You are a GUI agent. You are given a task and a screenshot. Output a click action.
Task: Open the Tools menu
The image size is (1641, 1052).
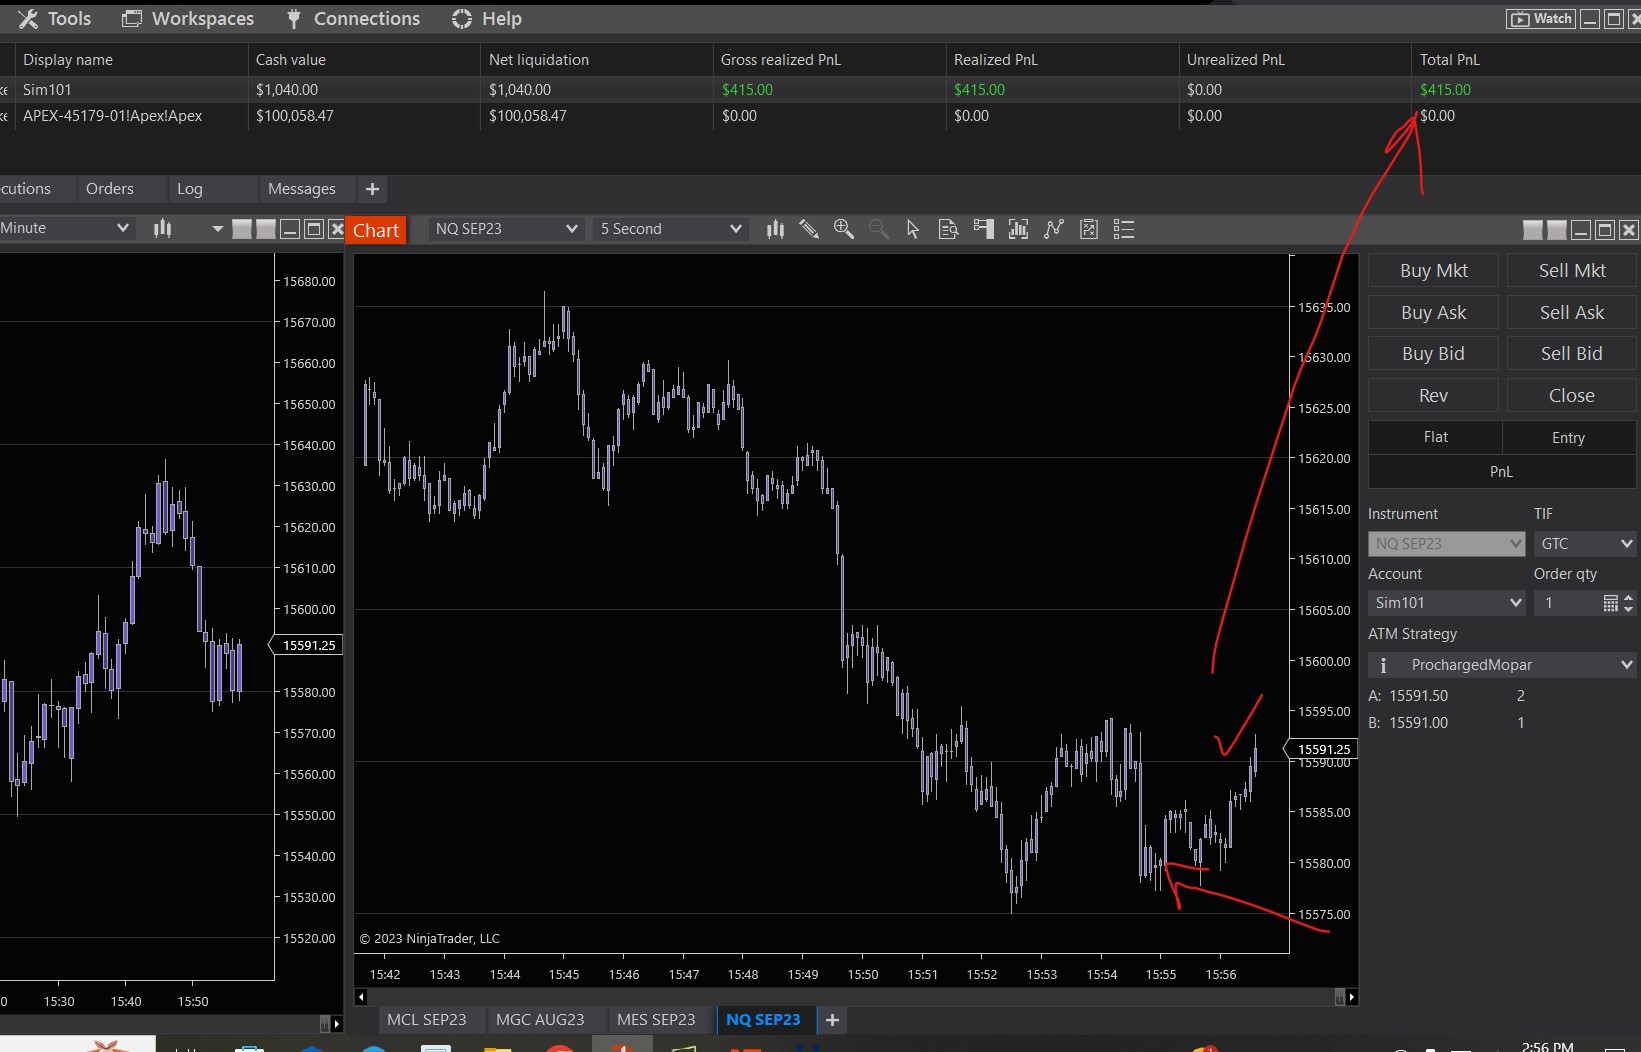pos(55,19)
